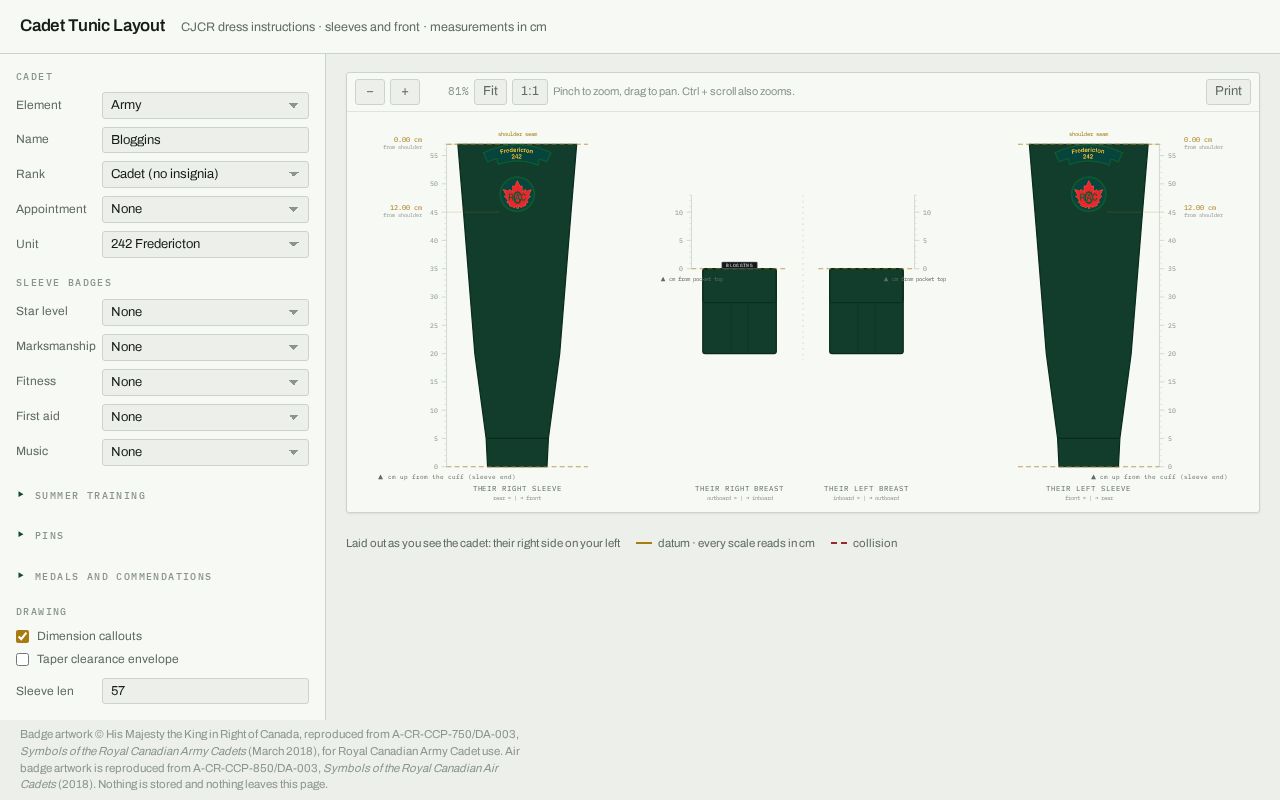Screen dimensions: 1280x800
Task: Open the Appointment dropdown
Action: (205, 209)
